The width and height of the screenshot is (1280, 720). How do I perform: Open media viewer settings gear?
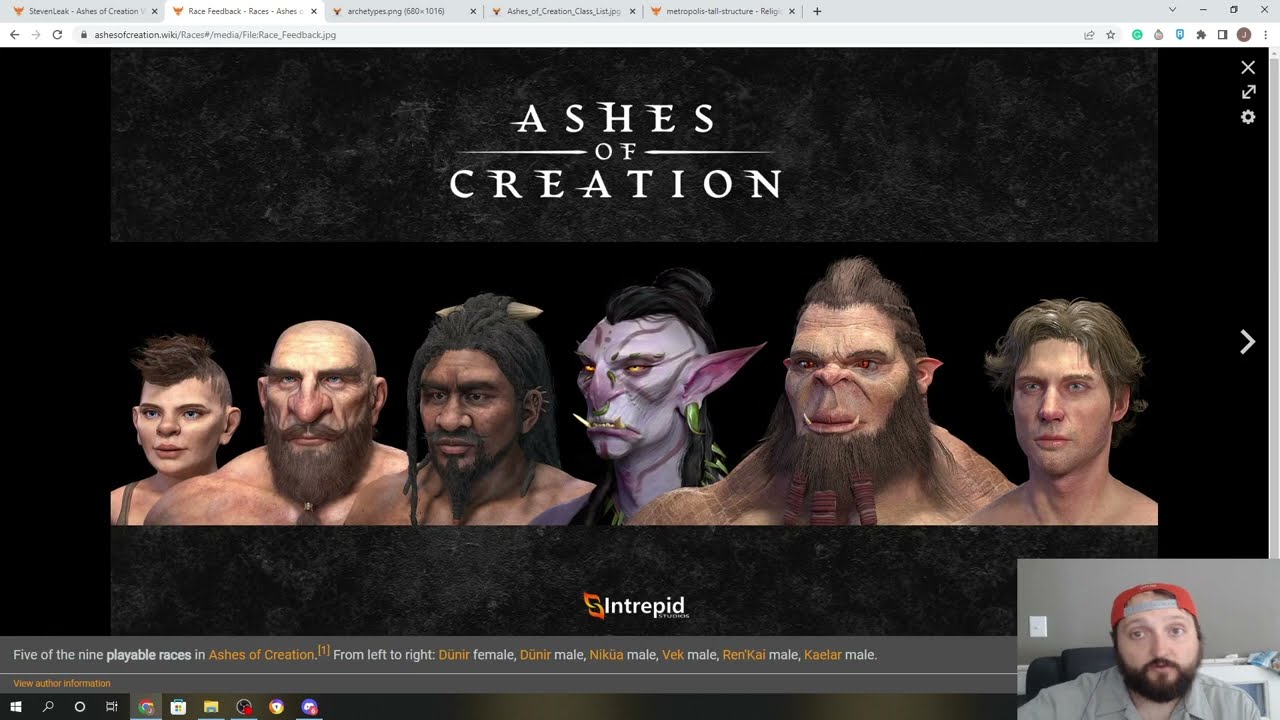point(1248,117)
